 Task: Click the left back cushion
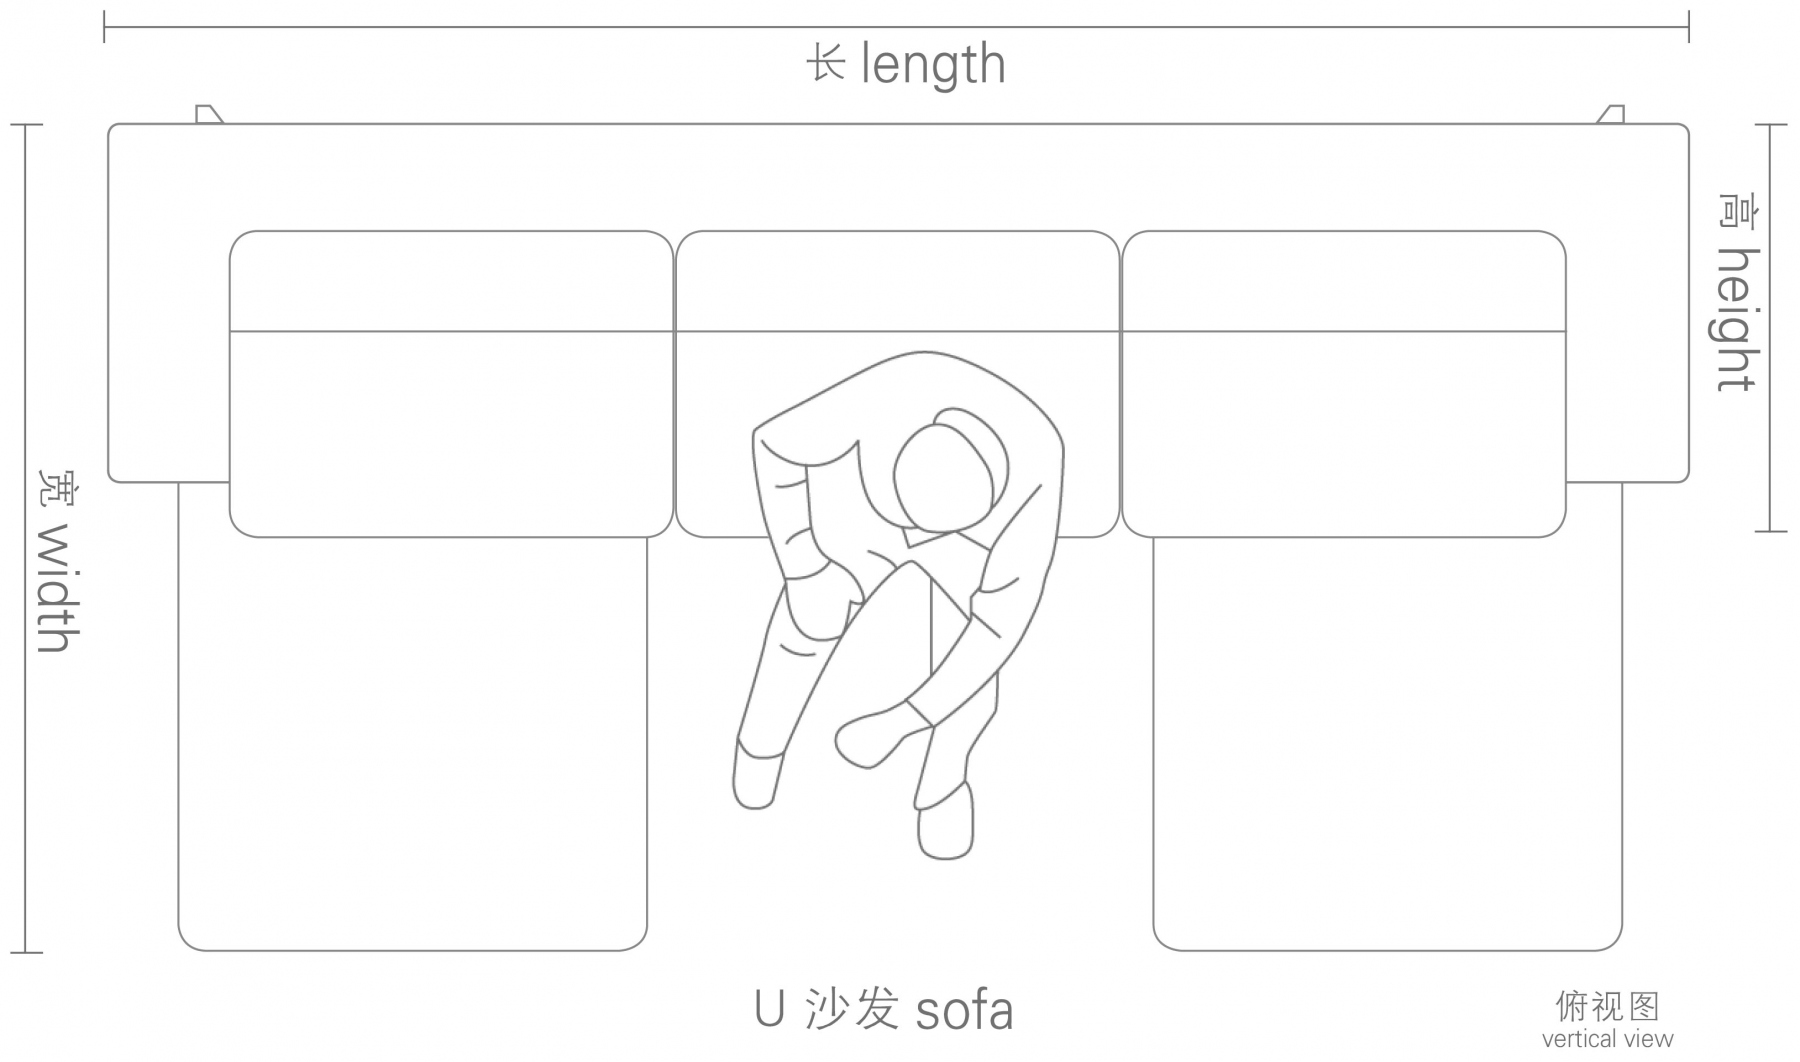coord(451,384)
